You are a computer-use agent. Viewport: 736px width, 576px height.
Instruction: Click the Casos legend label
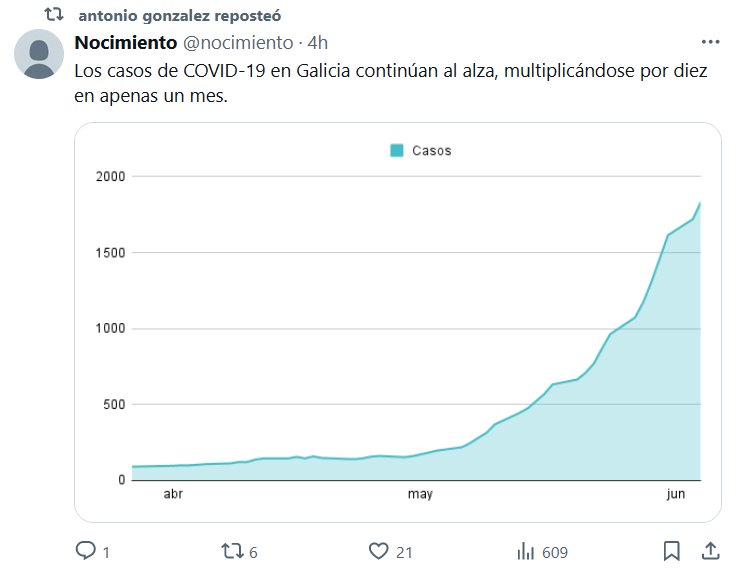(x=432, y=151)
